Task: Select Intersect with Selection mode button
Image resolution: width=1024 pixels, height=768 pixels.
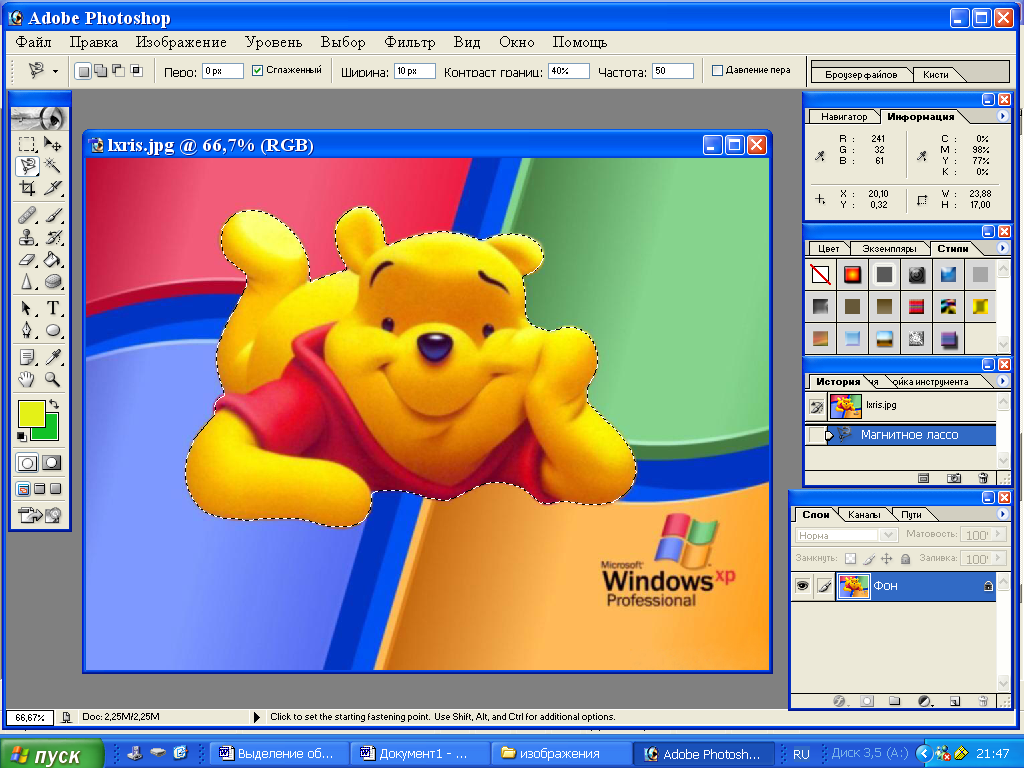Action: pyautogui.click(x=136, y=71)
